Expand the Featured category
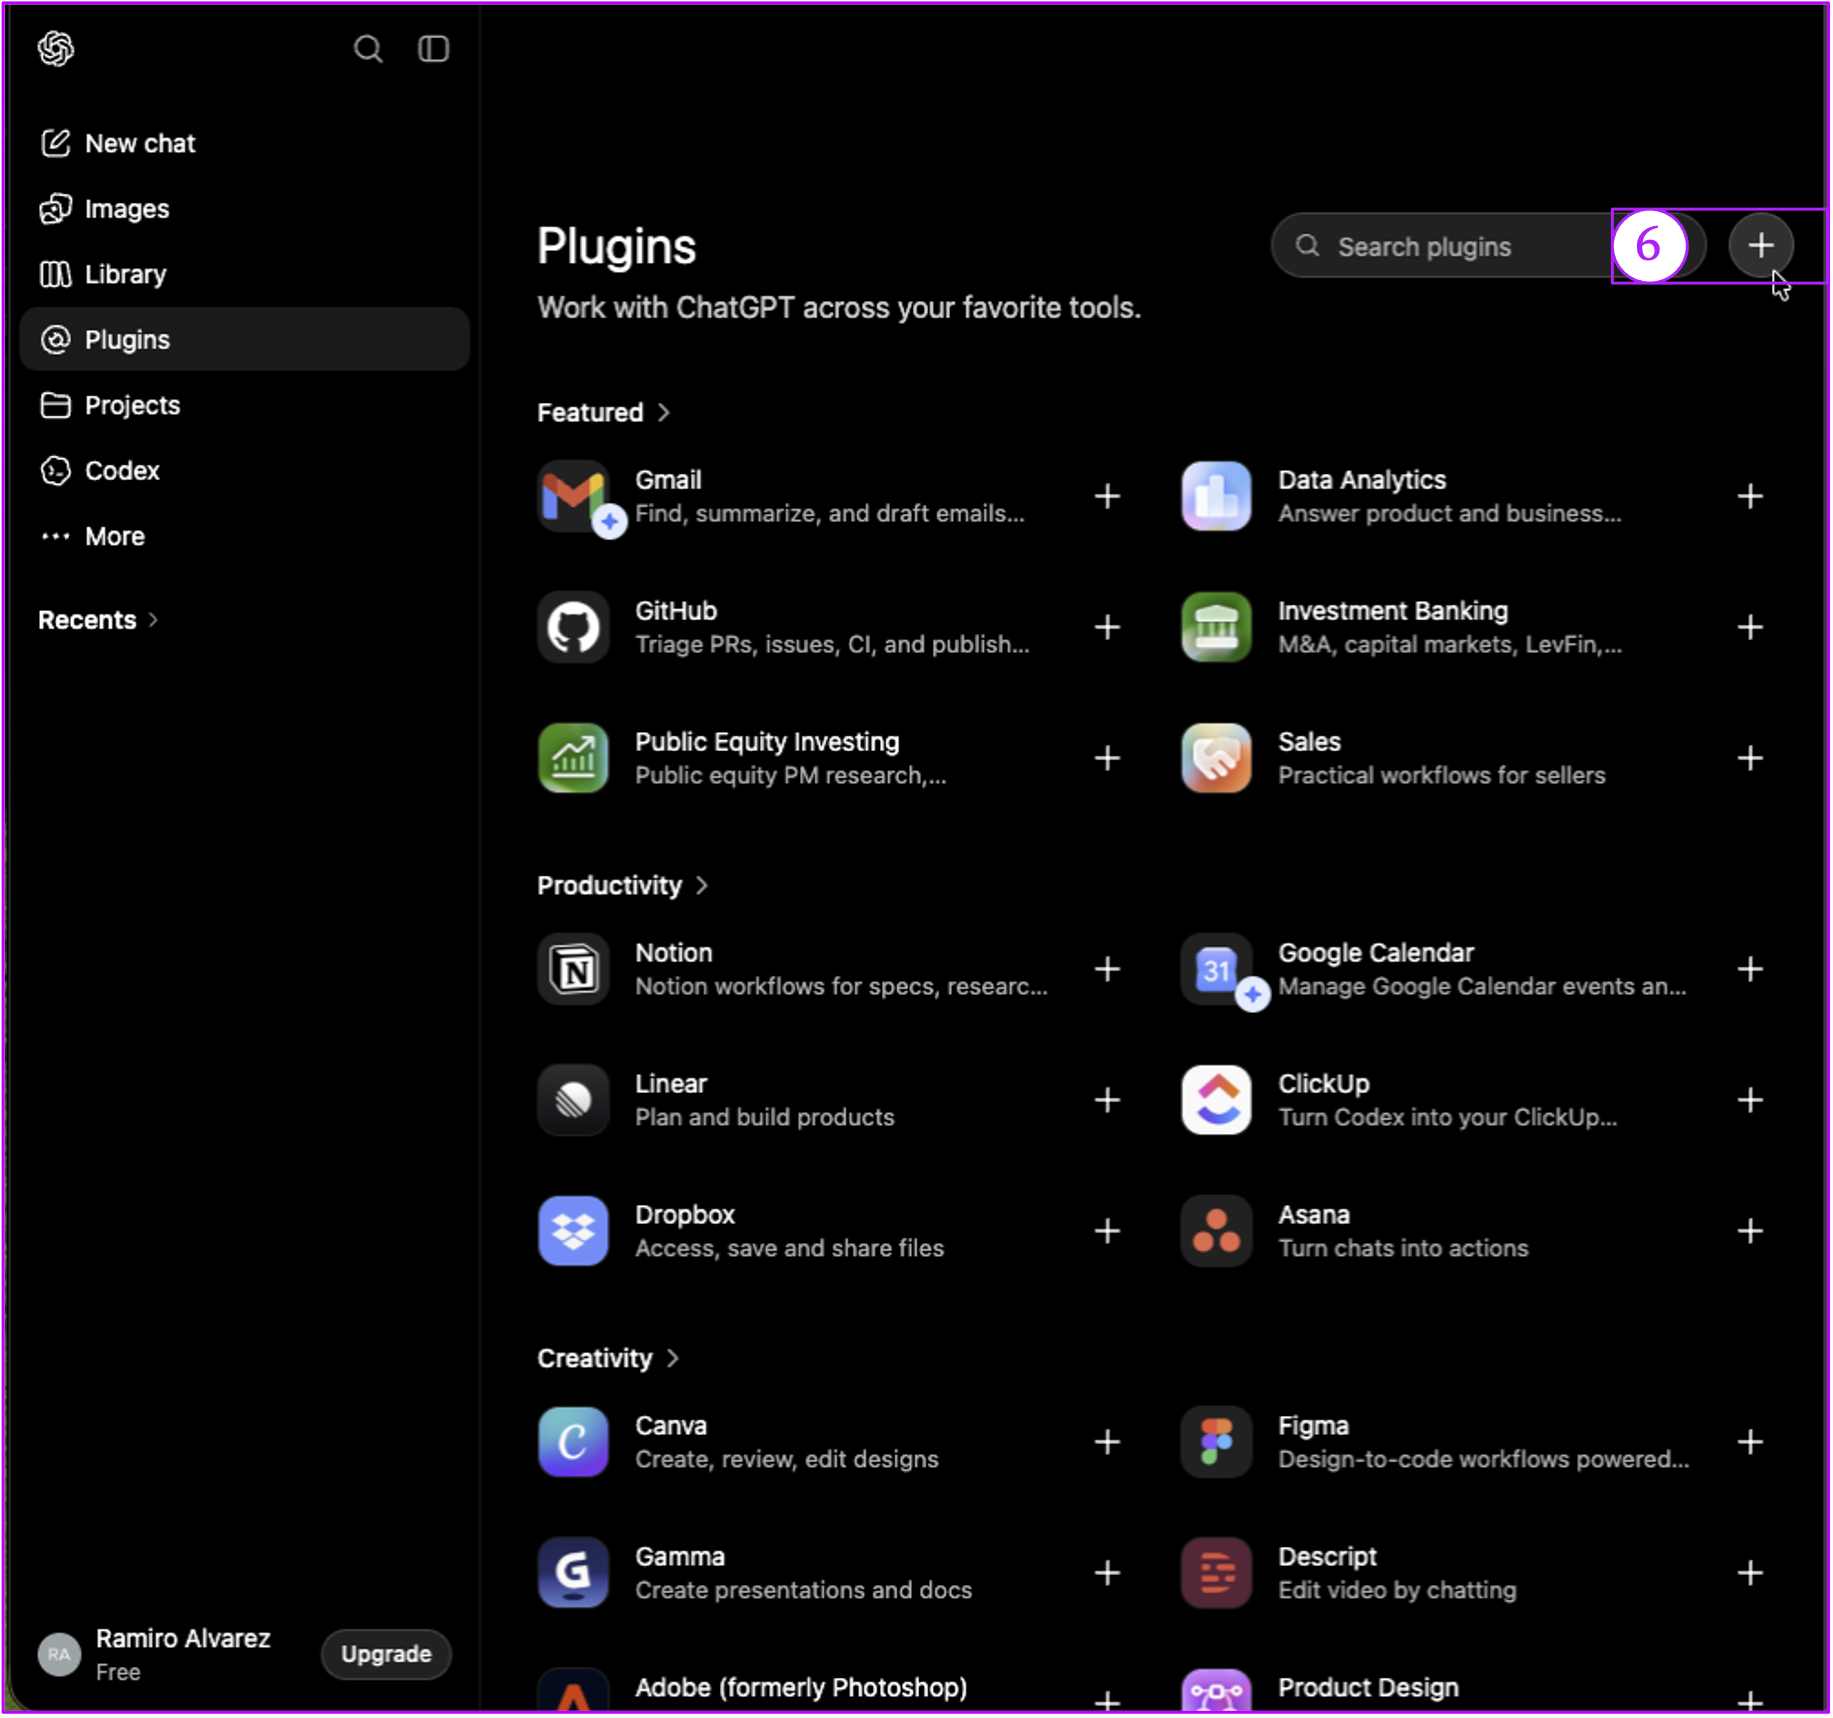This screenshot has height=1718, width=1833. pos(603,412)
